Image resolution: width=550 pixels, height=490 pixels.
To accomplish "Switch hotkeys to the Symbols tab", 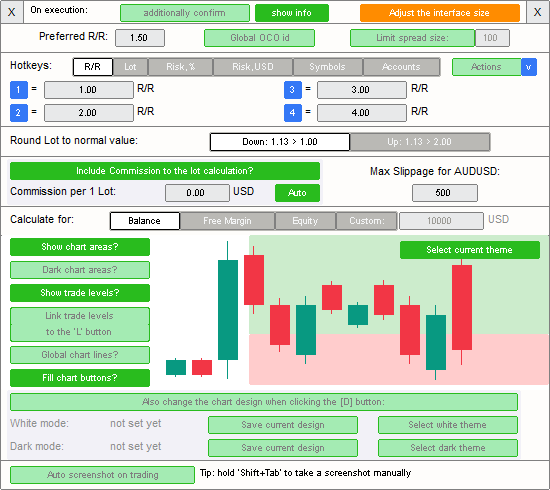I will (x=327, y=67).
